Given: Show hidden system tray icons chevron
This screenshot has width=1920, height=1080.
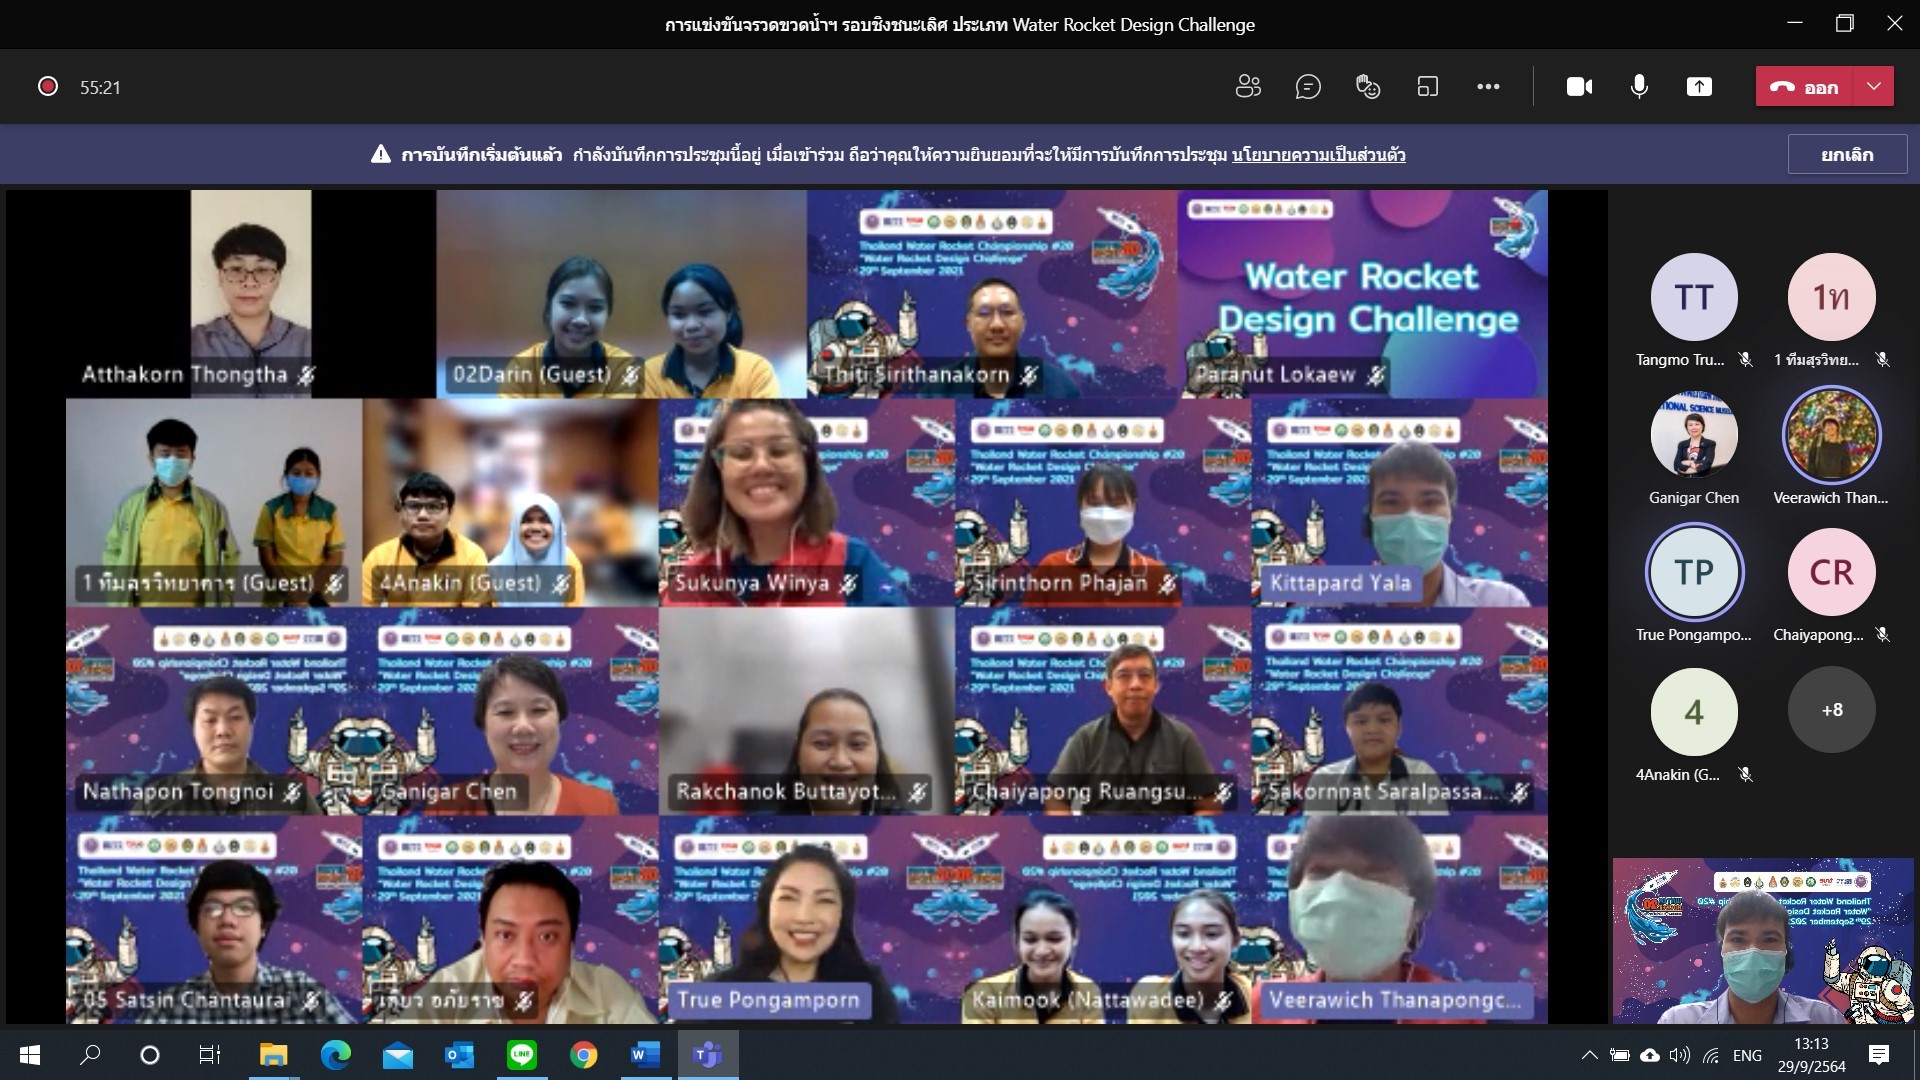Looking at the screenshot, I should tap(1589, 1055).
